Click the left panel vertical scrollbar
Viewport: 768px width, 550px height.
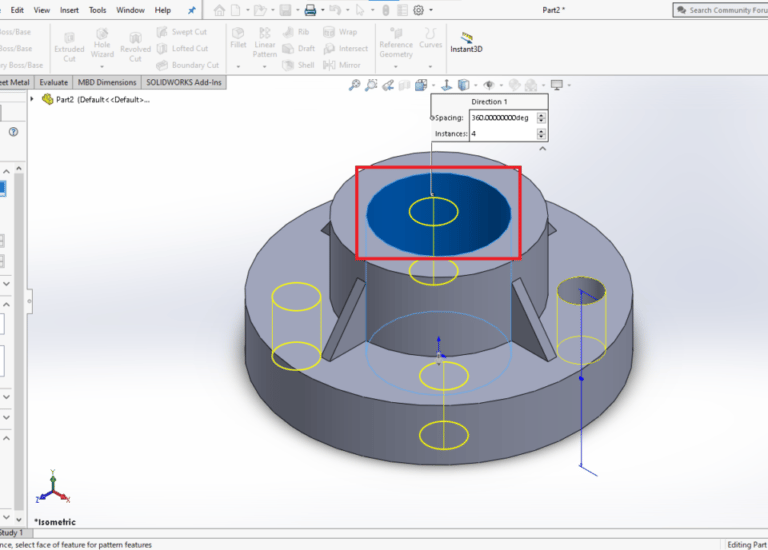tap(19, 343)
